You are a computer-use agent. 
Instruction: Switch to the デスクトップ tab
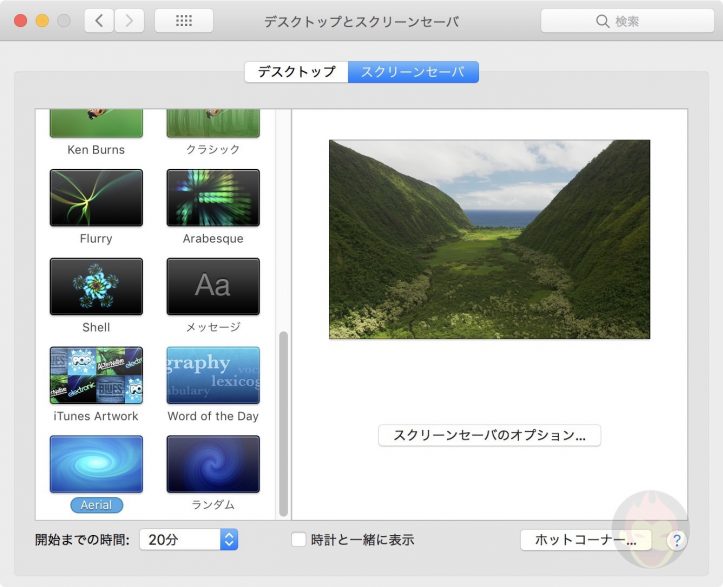[x=296, y=72]
